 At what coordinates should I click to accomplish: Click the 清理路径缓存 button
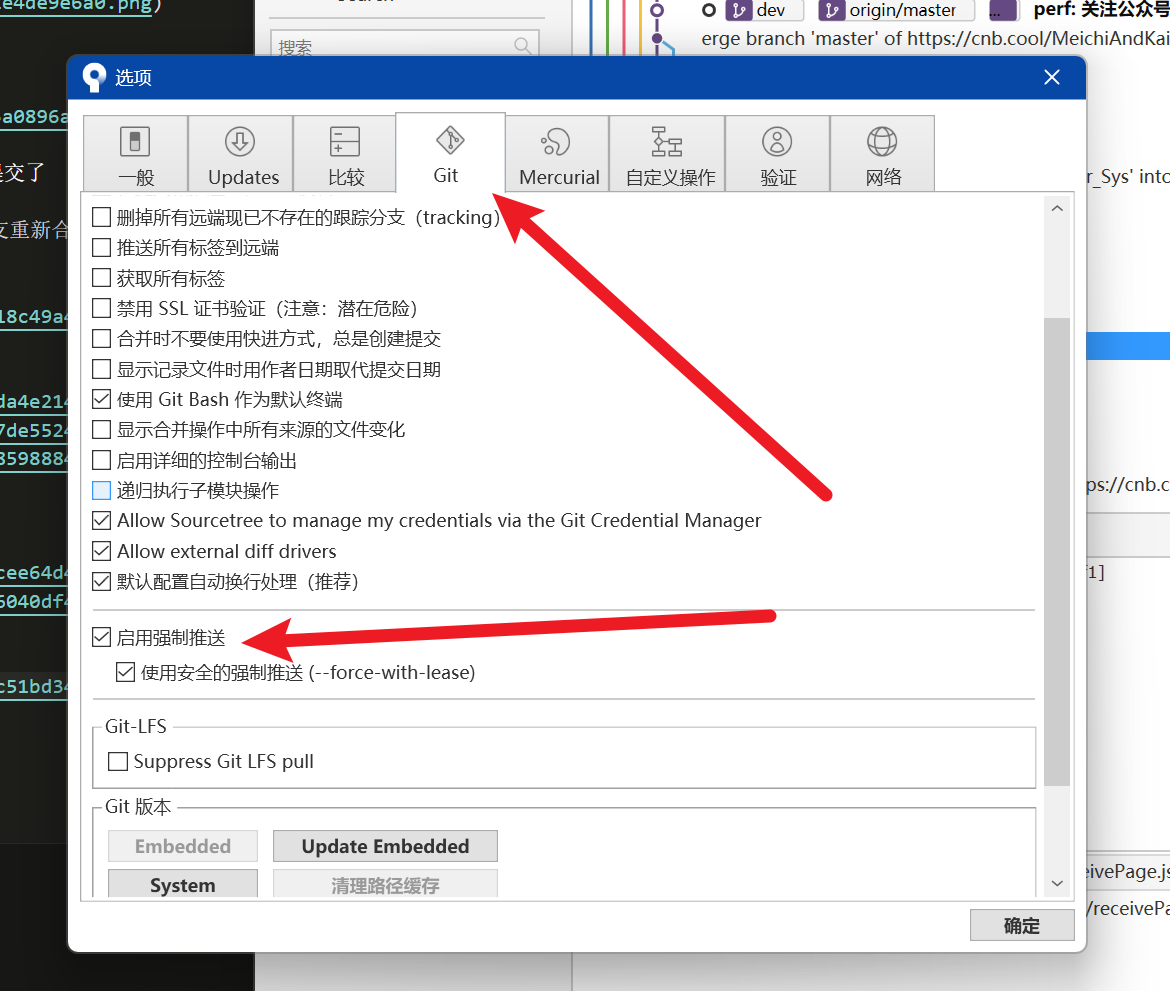click(x=385, y=884)
